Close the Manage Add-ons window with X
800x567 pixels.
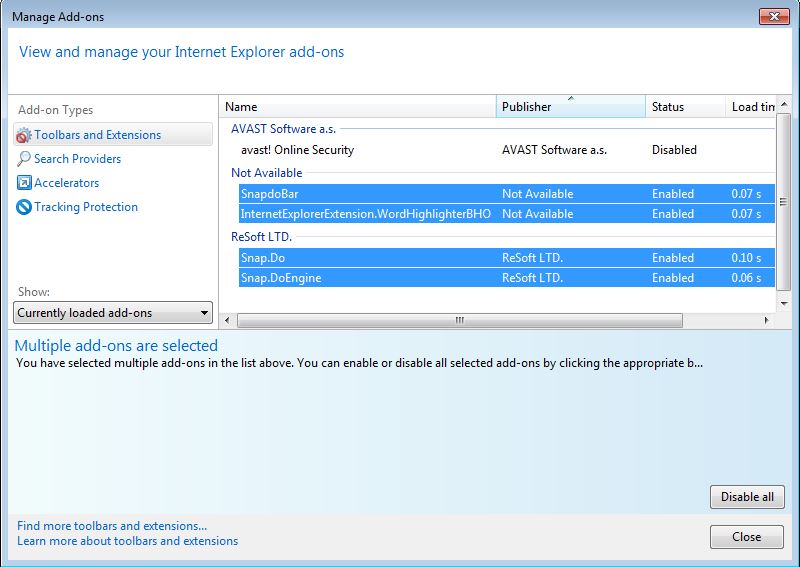[x=773, y=16]
